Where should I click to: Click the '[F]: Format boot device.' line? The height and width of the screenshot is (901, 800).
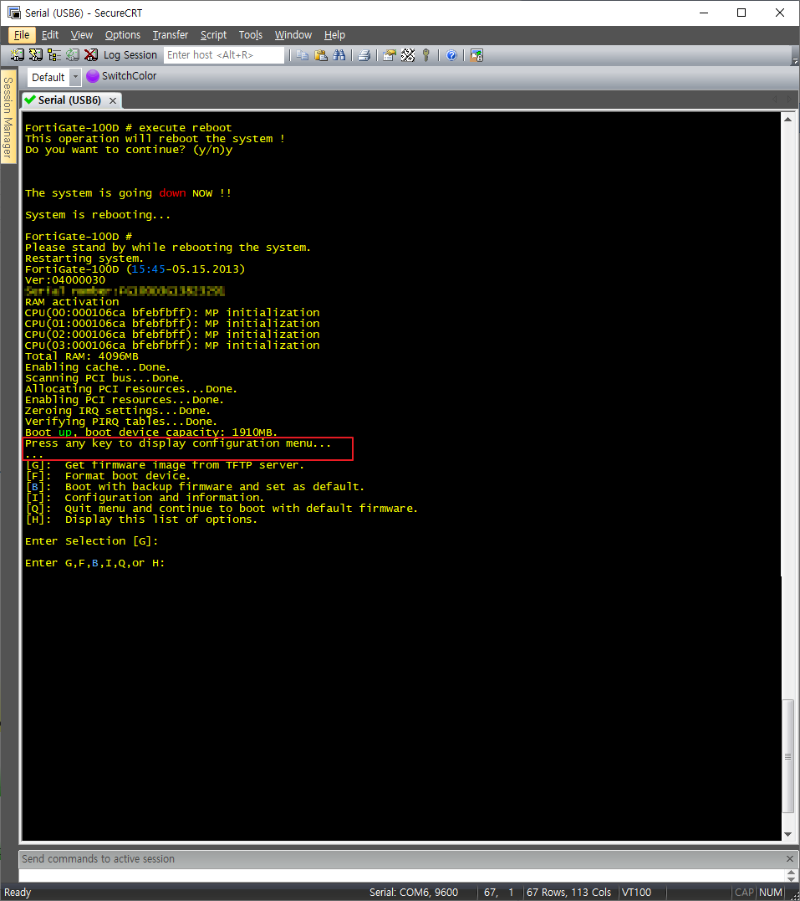(107, 476)
